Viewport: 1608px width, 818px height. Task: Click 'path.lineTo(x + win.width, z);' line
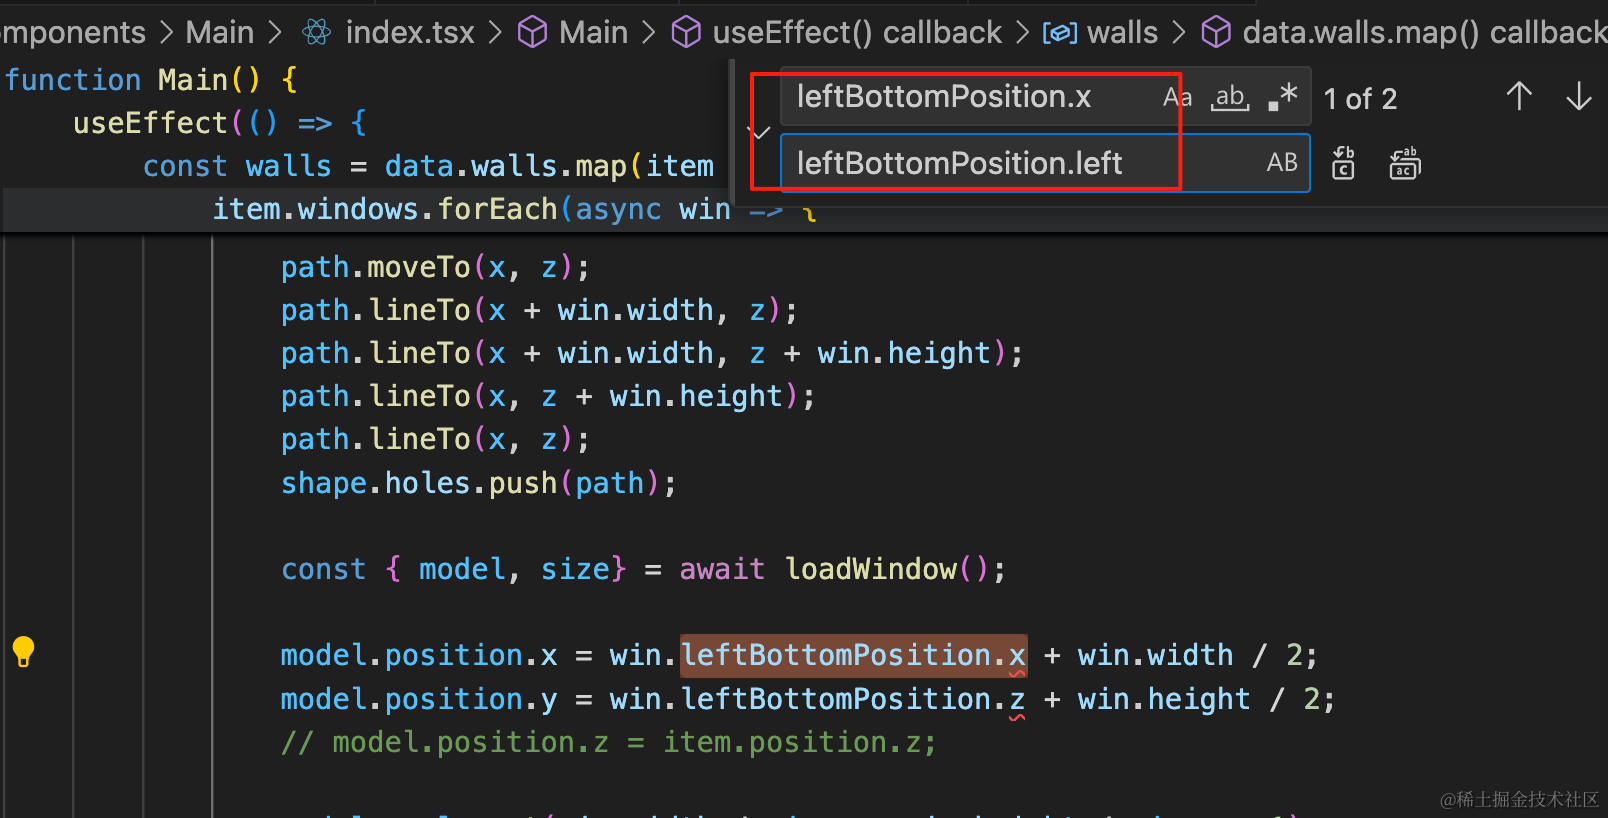540,310
